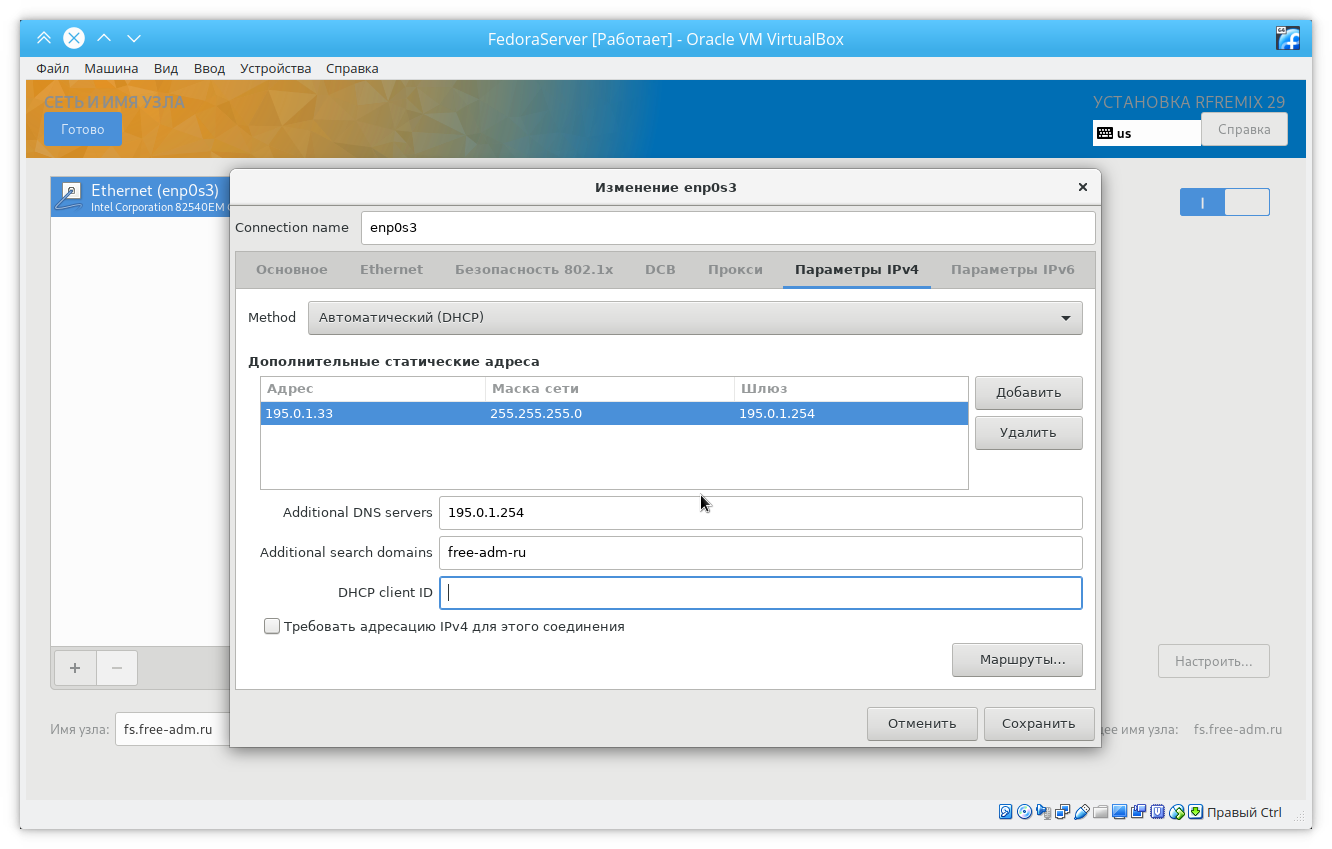Switch to the Параметры IPv6 tab
This screenshot has height=849, width=1332.
tap(1012, 270)
